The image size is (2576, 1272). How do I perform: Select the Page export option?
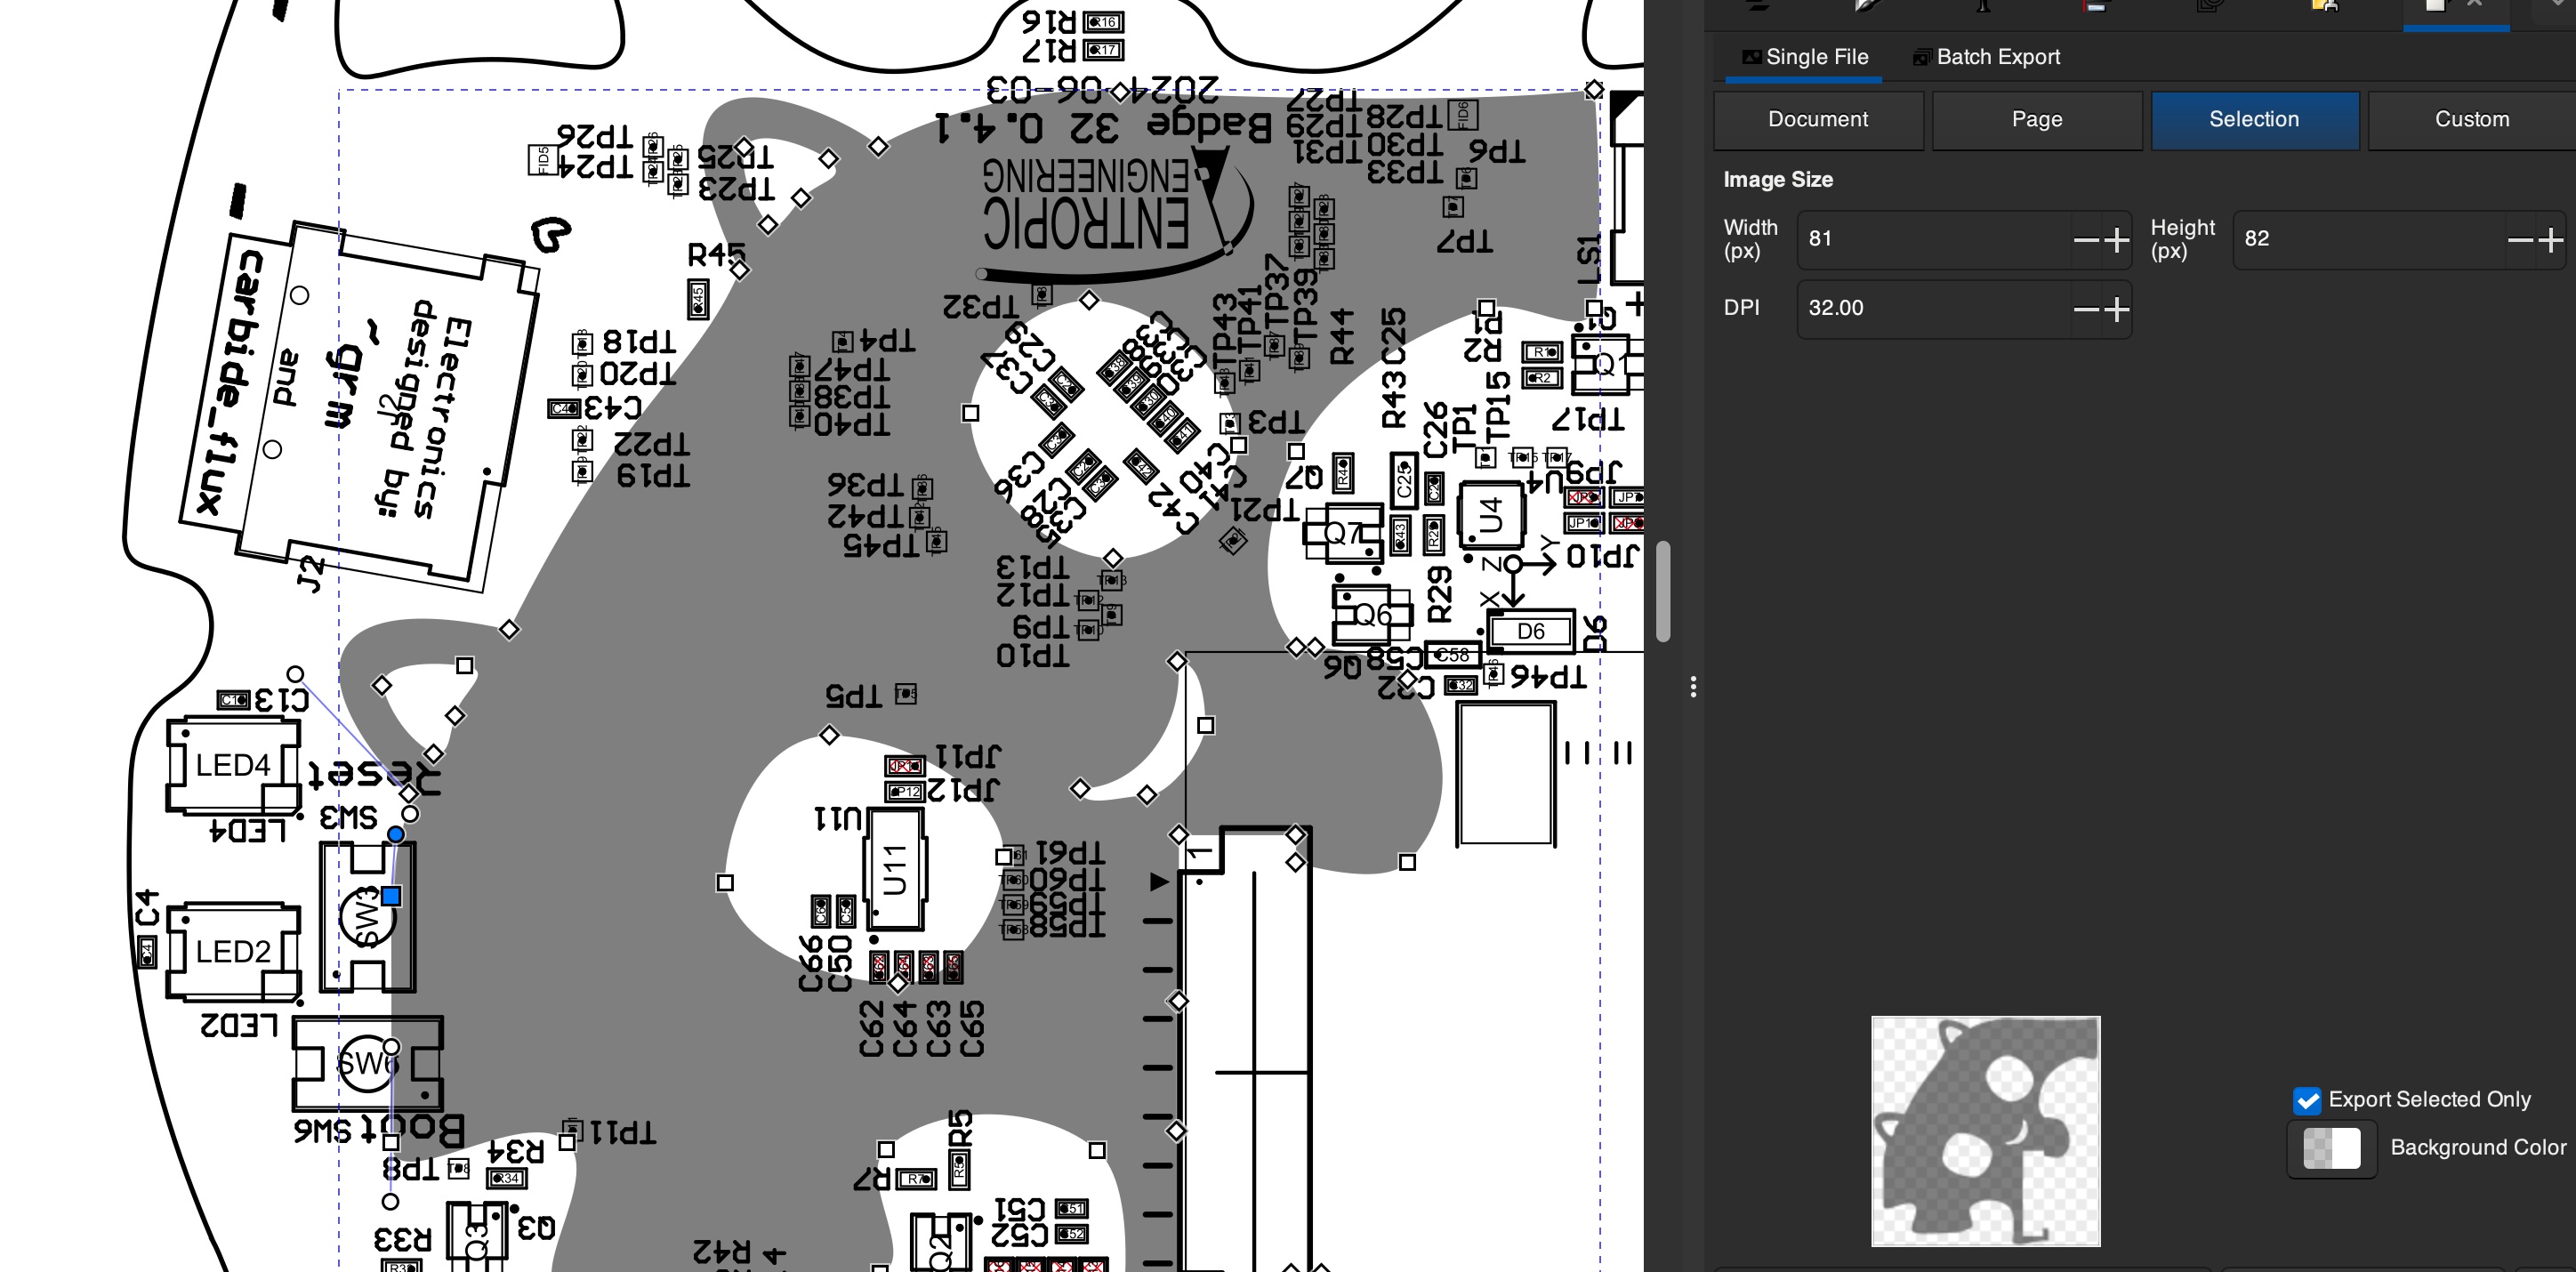point(2037,119)
